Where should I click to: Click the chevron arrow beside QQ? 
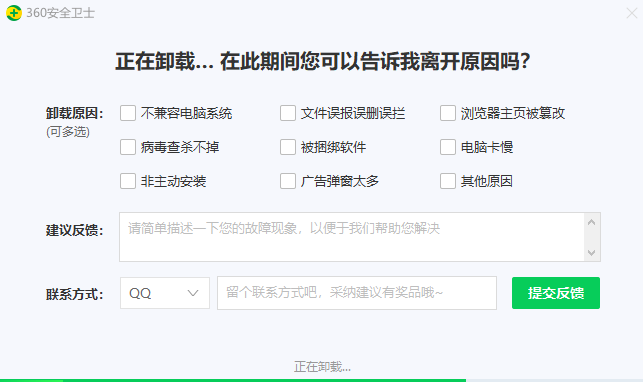point(193,293)
